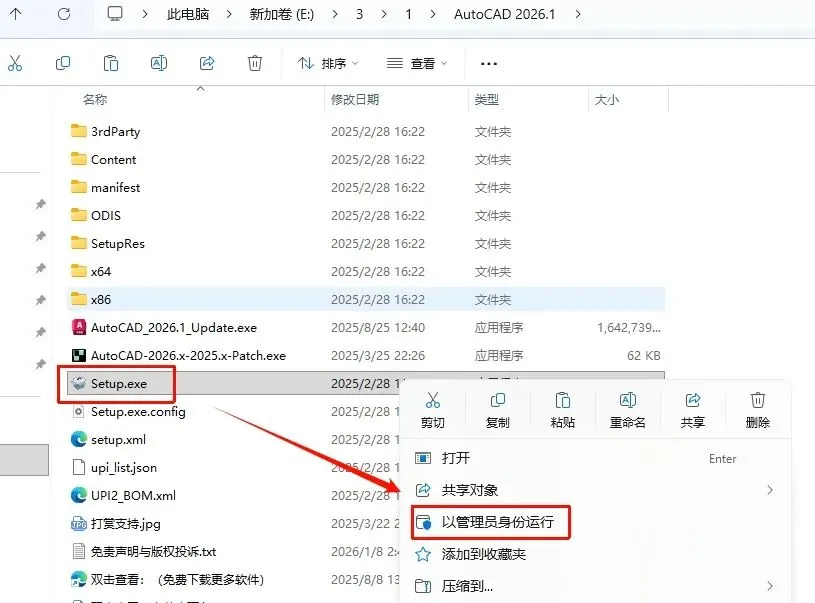This screenshot has height=603, width=815.
Task: Select the manifest folder
Action: coord(366,188)
